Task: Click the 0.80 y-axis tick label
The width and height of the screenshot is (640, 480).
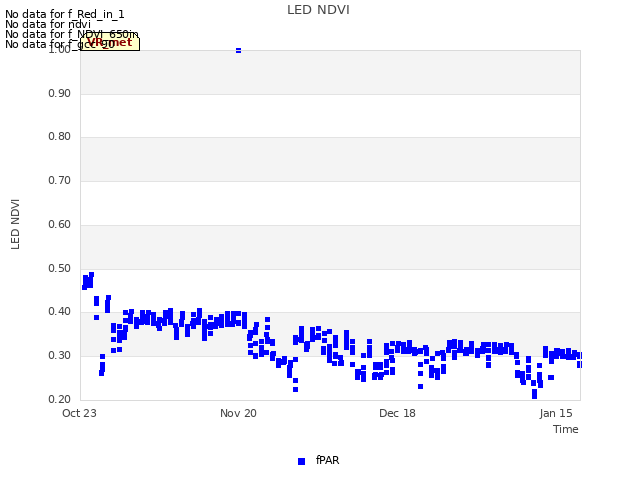Action: [x=60, y=136]
